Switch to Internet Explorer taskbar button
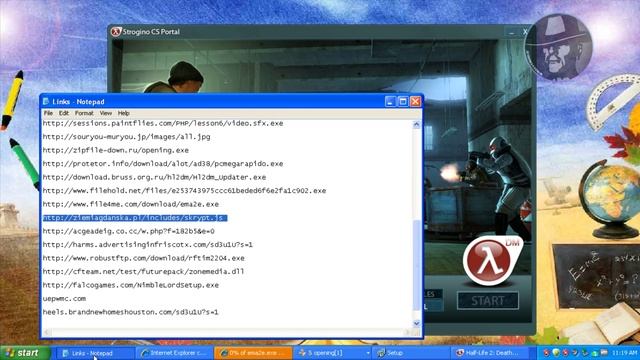Screen dimensions: 640x360 175,353
